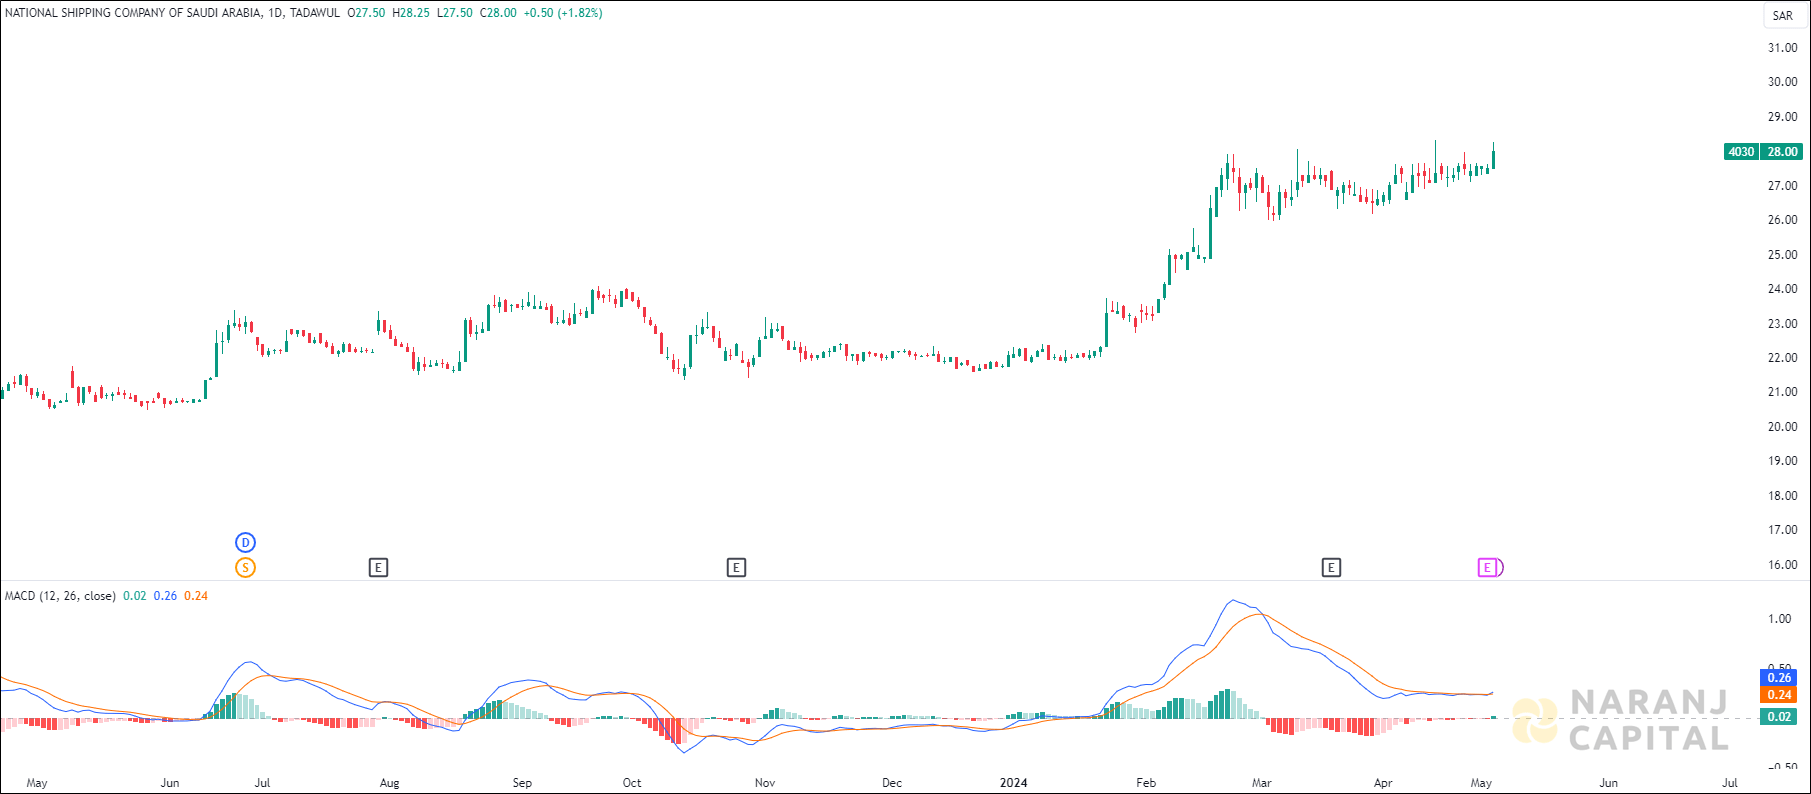This screenshot has height=794, width=1811.
Task: Click the Feb label on time axis
Action: click(x=1146, y=783)
